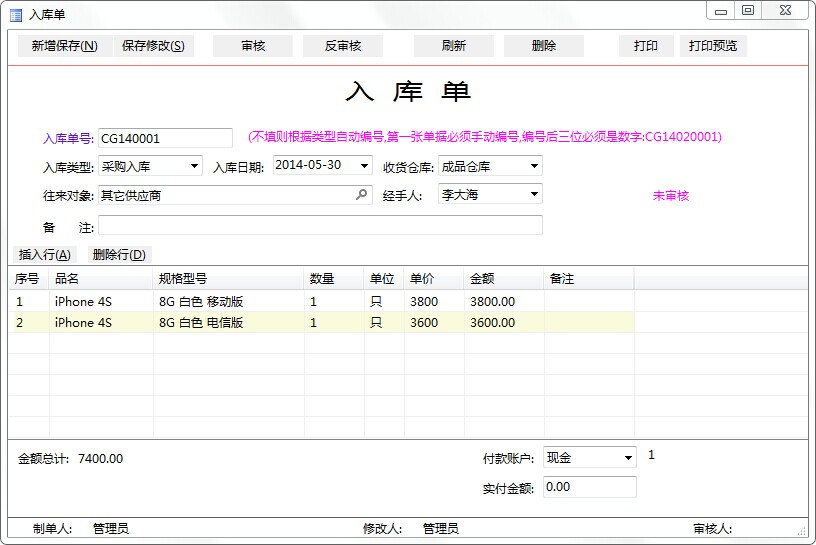Click the 反审核 button
The height and width of the screenshot is (545, 816).
point(343,46)
